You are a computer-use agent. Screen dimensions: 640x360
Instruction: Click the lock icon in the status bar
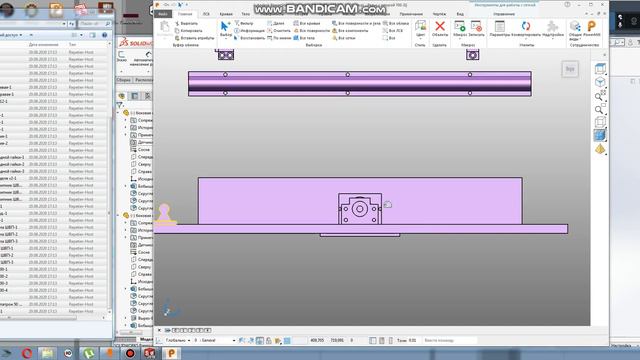(x=269, y=340)
